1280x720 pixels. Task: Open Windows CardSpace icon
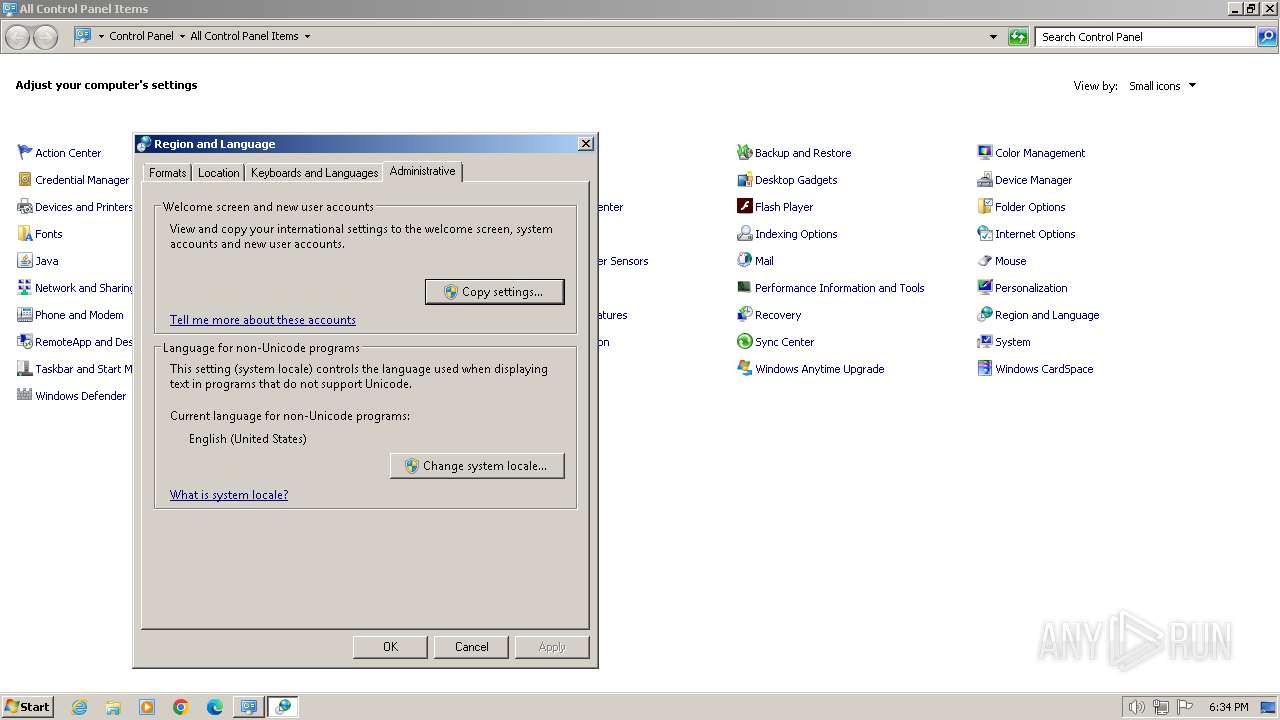[984, 369]
